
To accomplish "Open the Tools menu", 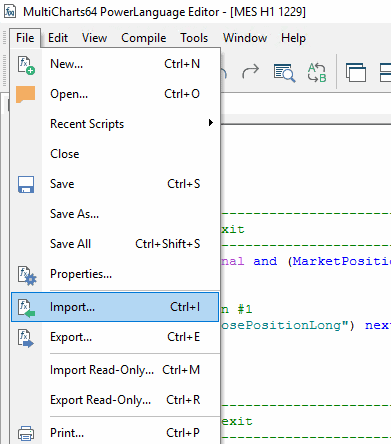I will pyautogui.click(x=194, y=38).
